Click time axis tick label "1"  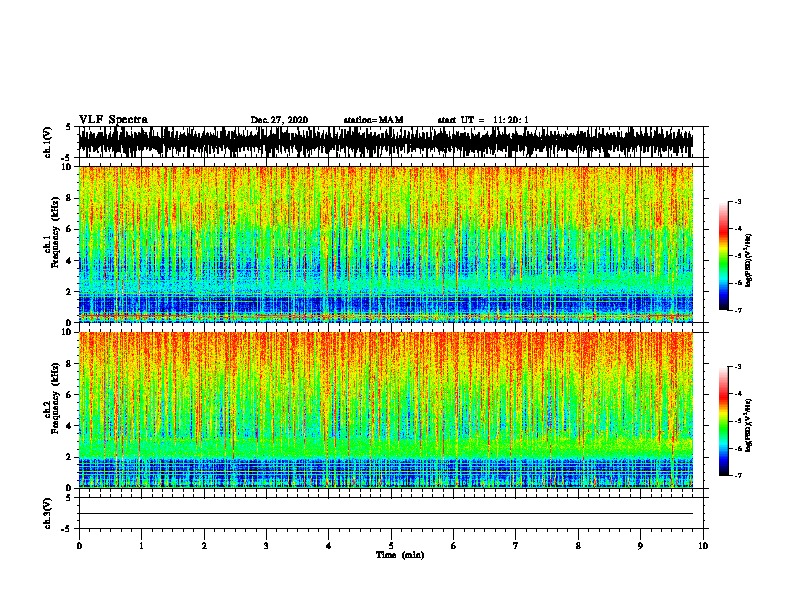[x=141, y=546]
